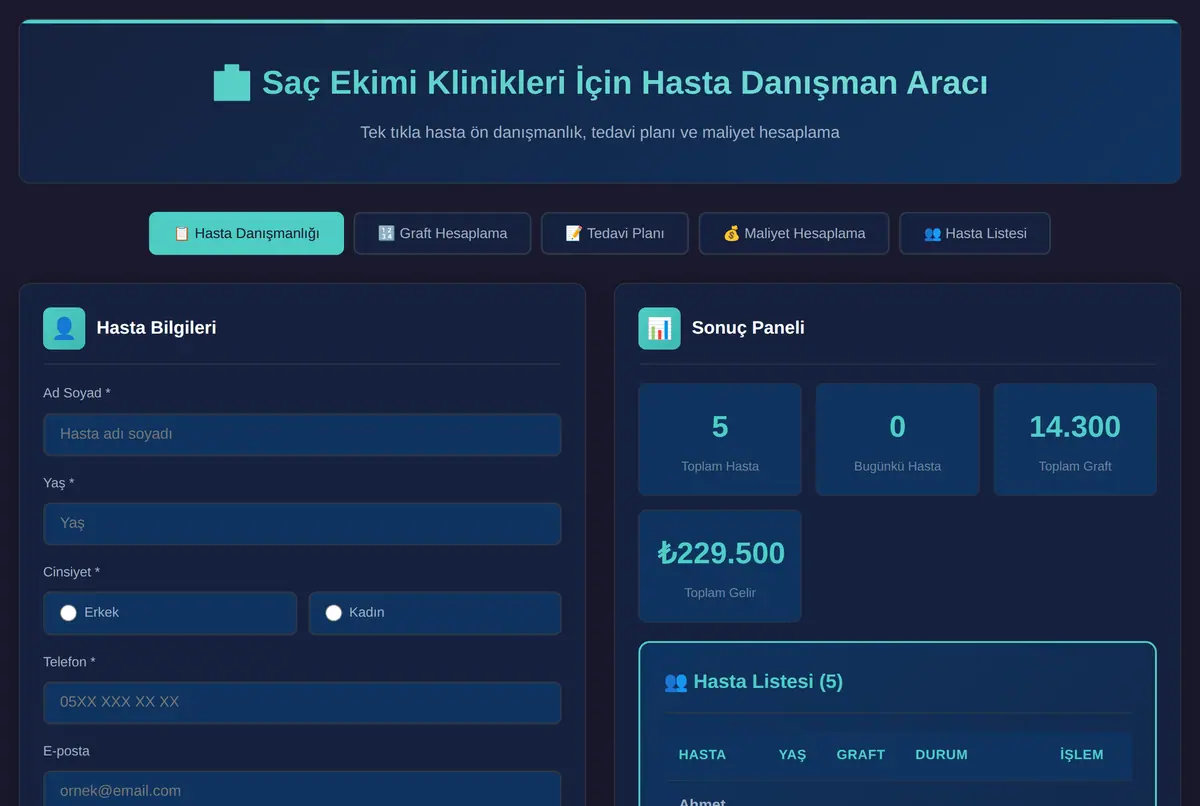Select the Erkek radio button
1200x806 pixels.
click(x=68, y=613)
